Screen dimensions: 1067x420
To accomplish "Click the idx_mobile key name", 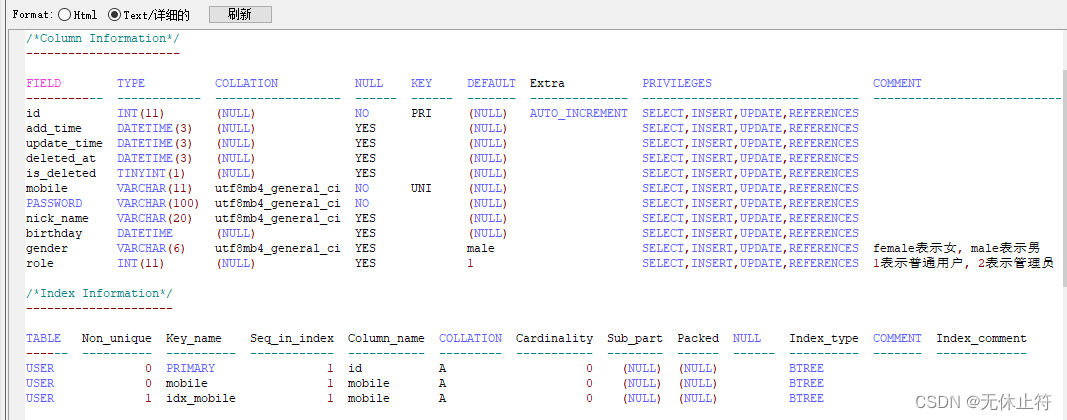I will (201, 398).
